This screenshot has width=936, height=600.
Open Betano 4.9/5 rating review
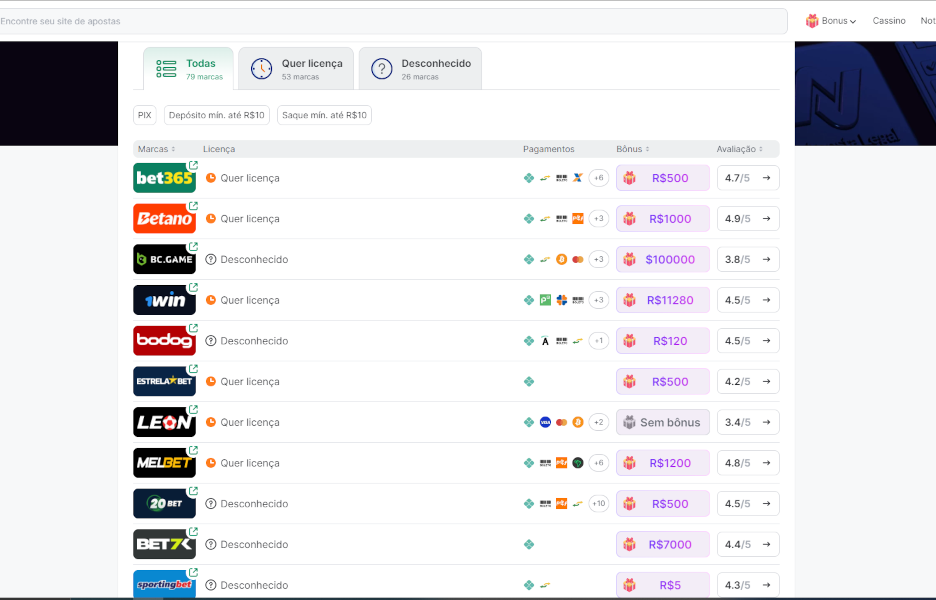748,219
